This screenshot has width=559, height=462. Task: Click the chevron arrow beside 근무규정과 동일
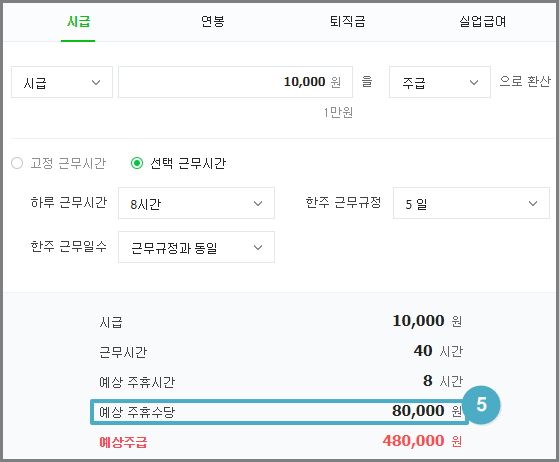258,247
